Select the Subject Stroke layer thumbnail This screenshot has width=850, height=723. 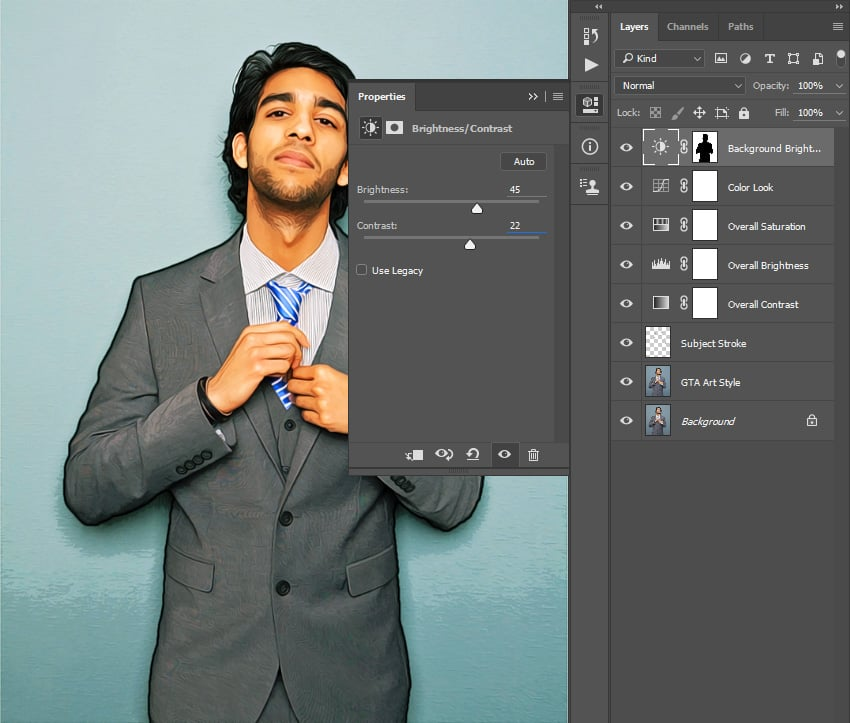658,342
